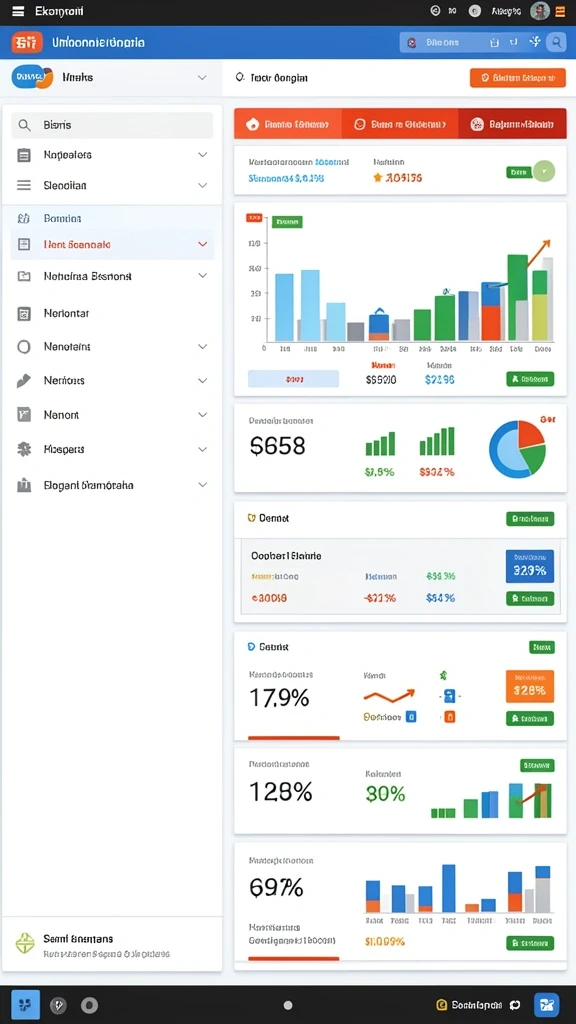Image resolution: width=576 pixels, height=1024 pixels.
Task: Toggle the green switch in summary card
Action: 530,172
